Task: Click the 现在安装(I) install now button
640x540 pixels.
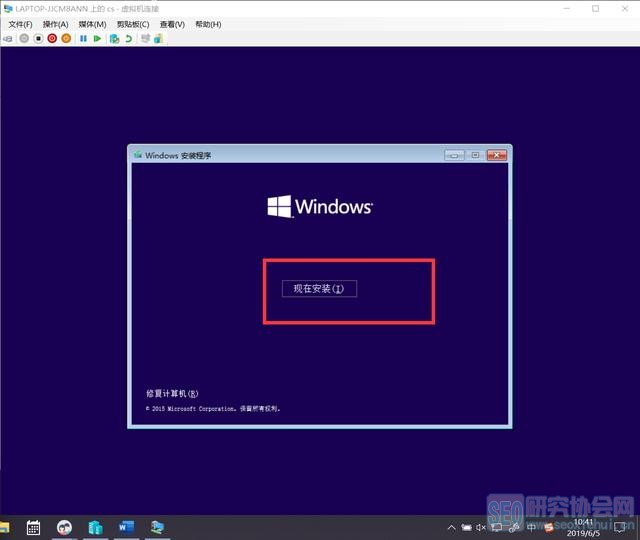Action: click(319, 289)
